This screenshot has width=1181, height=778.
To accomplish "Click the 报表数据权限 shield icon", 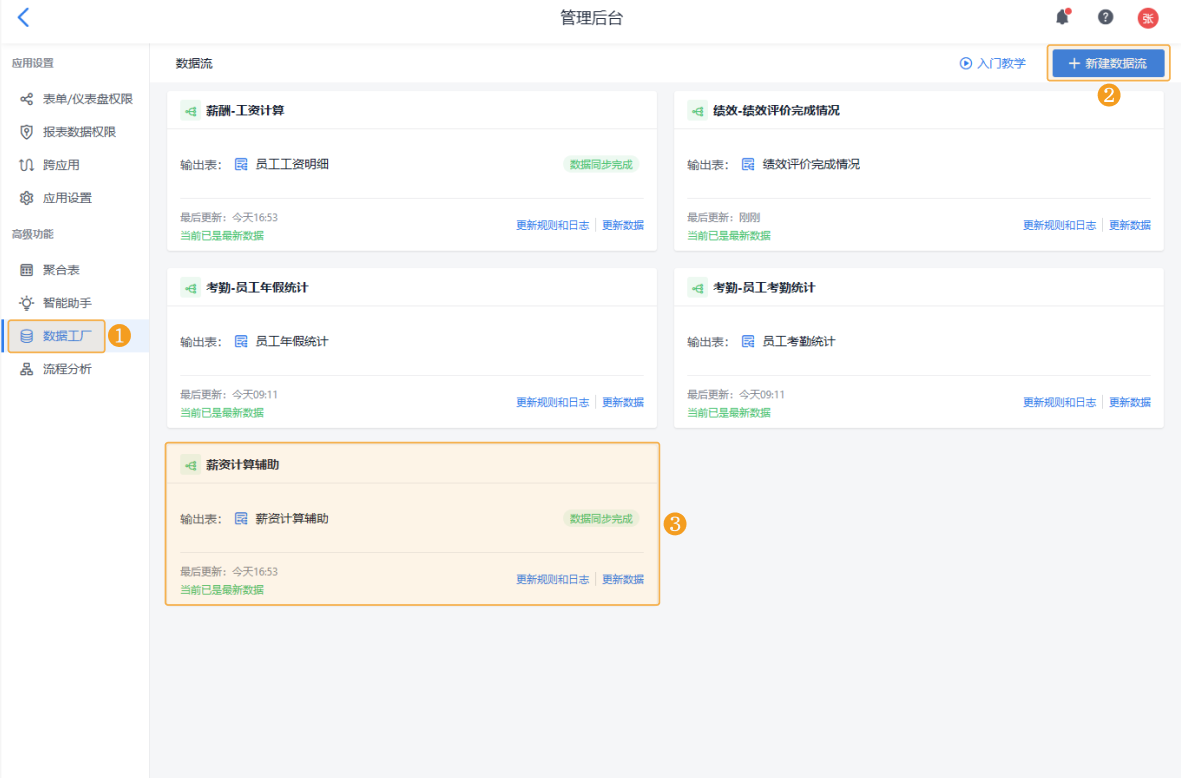I will click(26, 132).
